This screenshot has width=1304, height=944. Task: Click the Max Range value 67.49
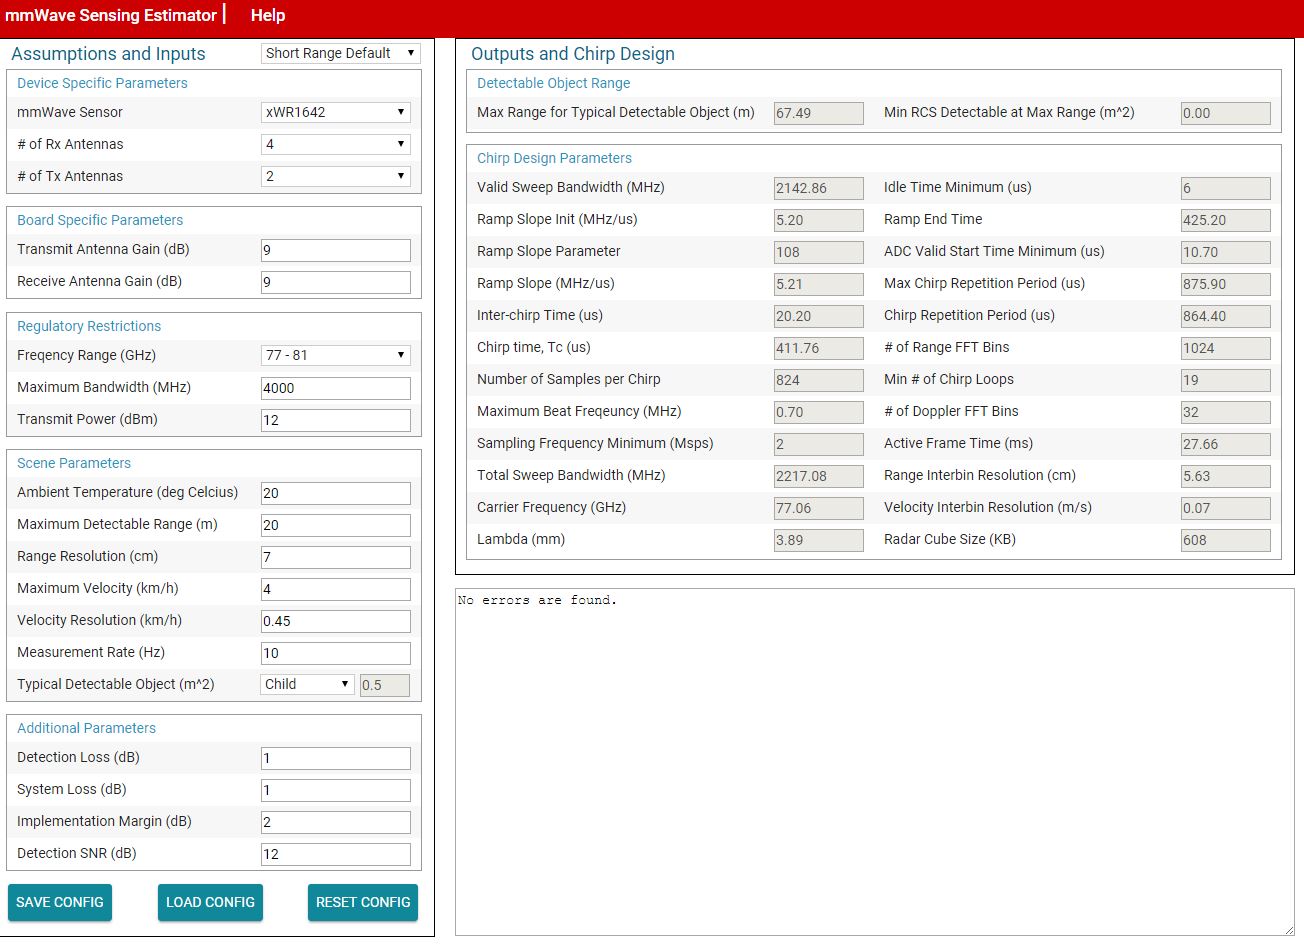click(x=819, y=113)
